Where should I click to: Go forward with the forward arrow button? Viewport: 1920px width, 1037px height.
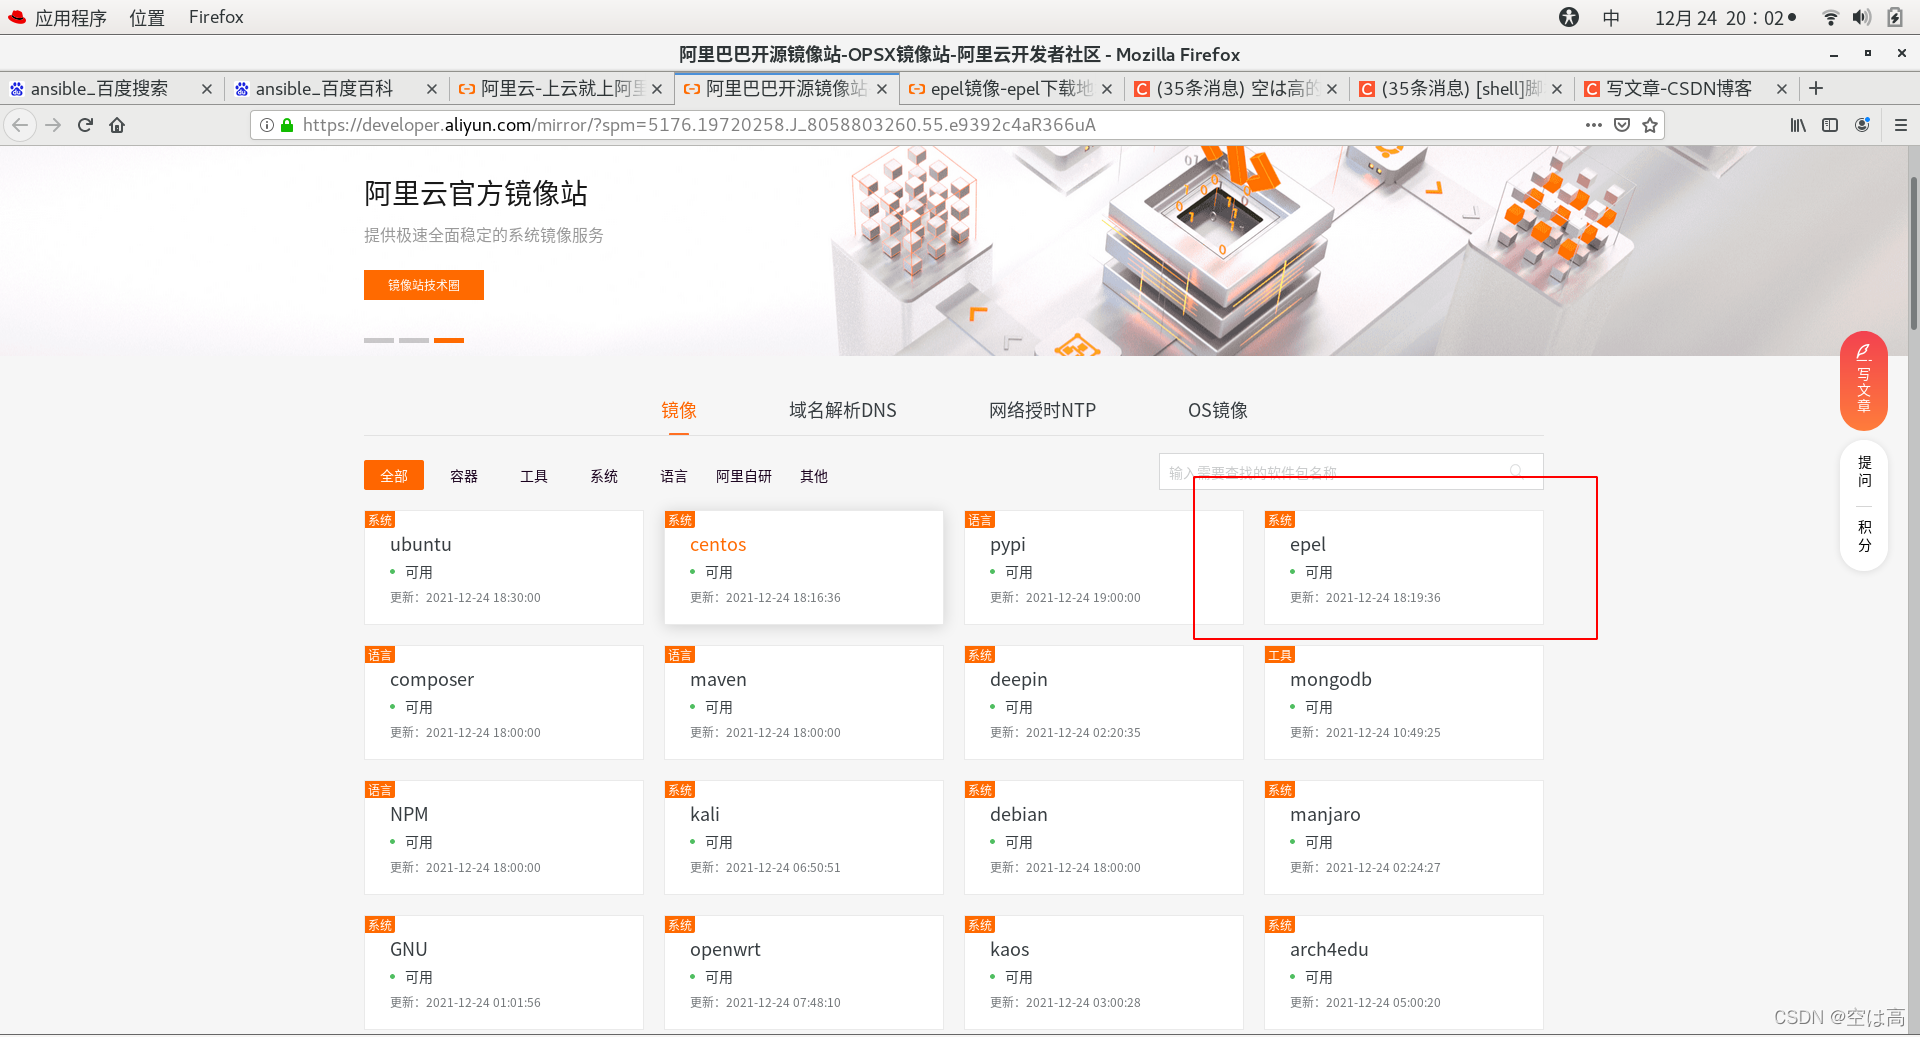tap(53, 125)
